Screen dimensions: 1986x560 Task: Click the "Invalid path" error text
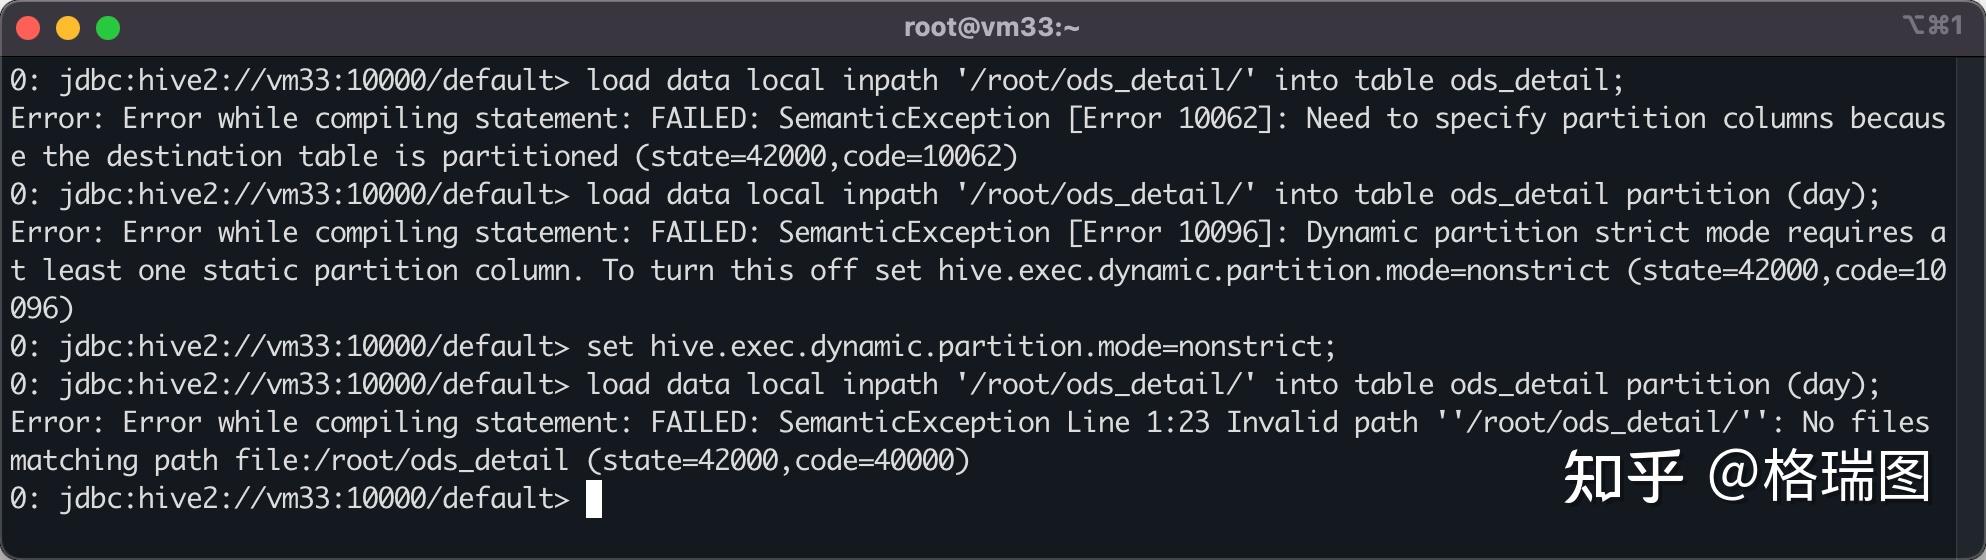[x=1322, y=422]
